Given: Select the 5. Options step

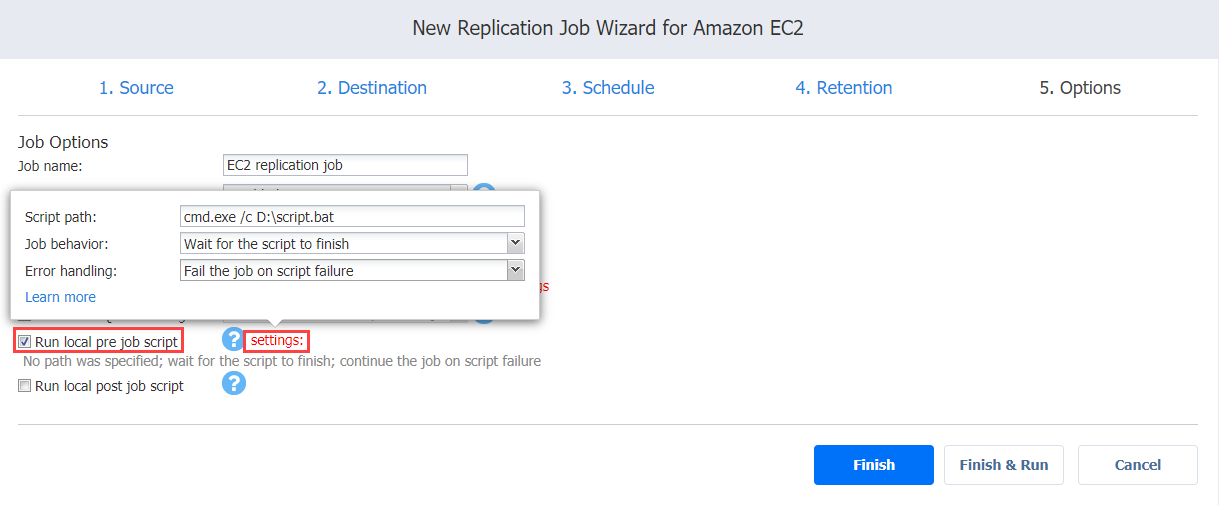Looking at the screenshot, I should [x=1080, y=88].
